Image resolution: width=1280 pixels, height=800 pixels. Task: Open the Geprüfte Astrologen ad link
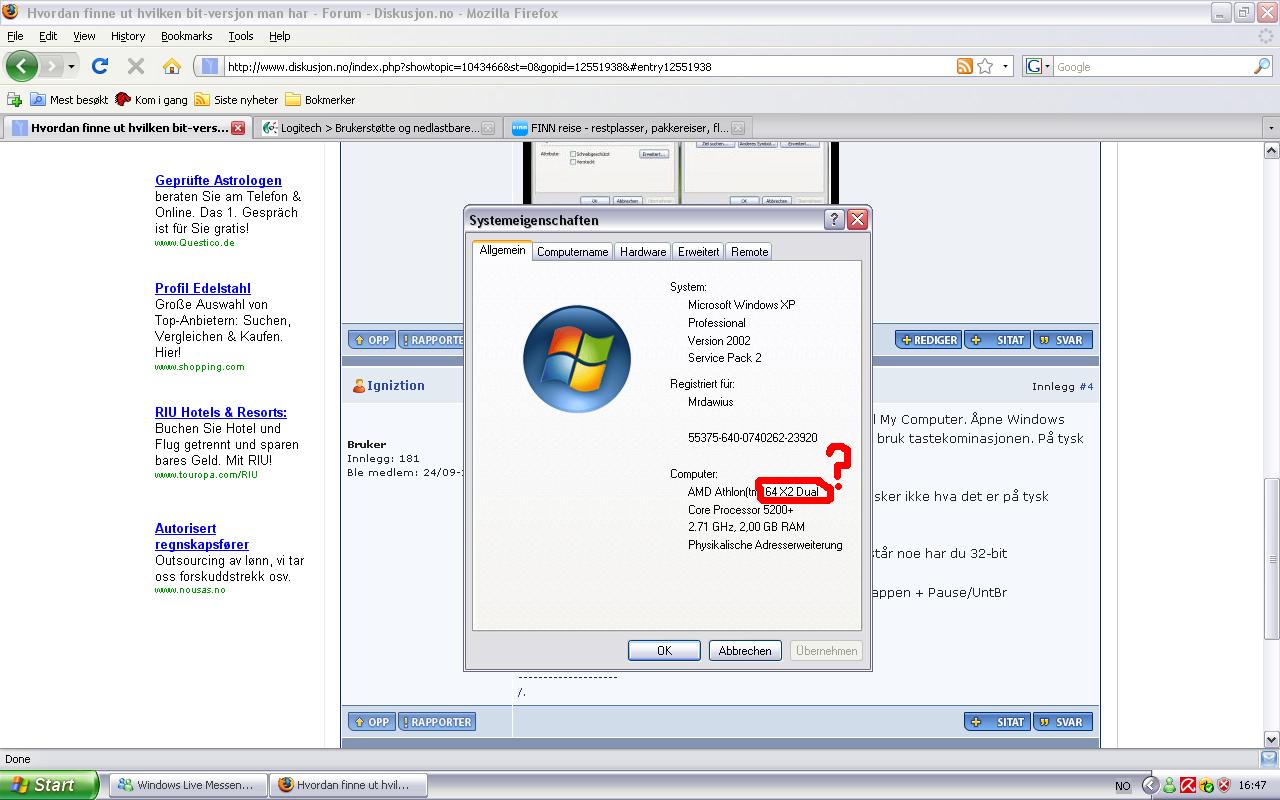218,180
